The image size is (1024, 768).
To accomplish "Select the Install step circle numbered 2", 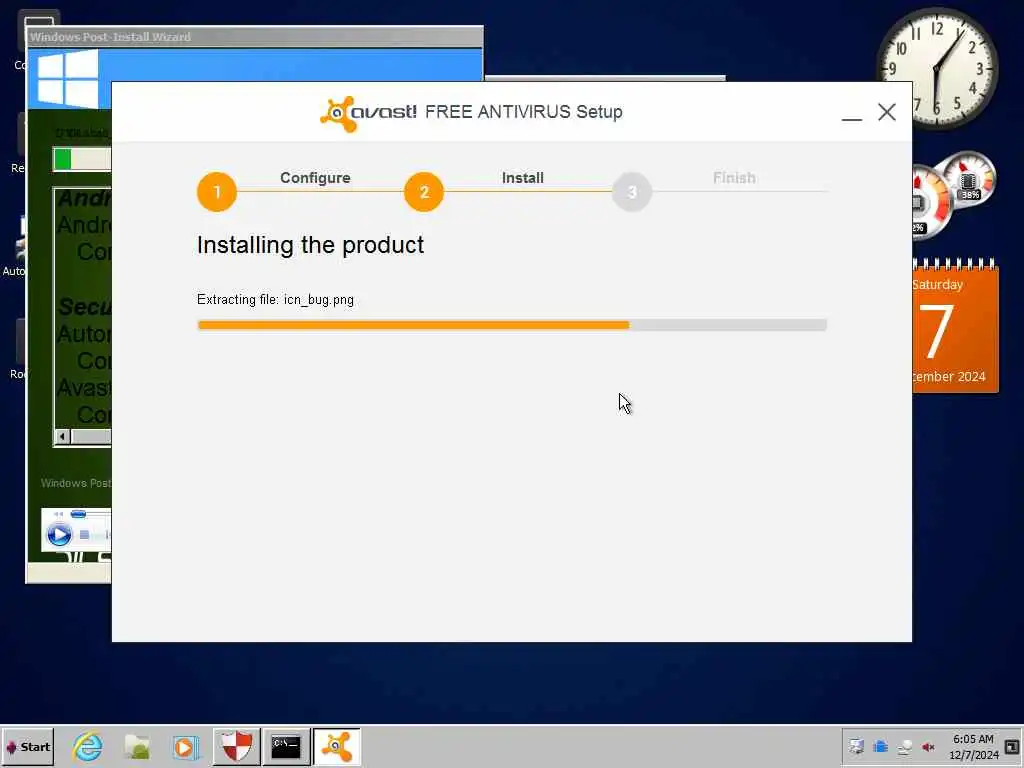I will (424, 192).
